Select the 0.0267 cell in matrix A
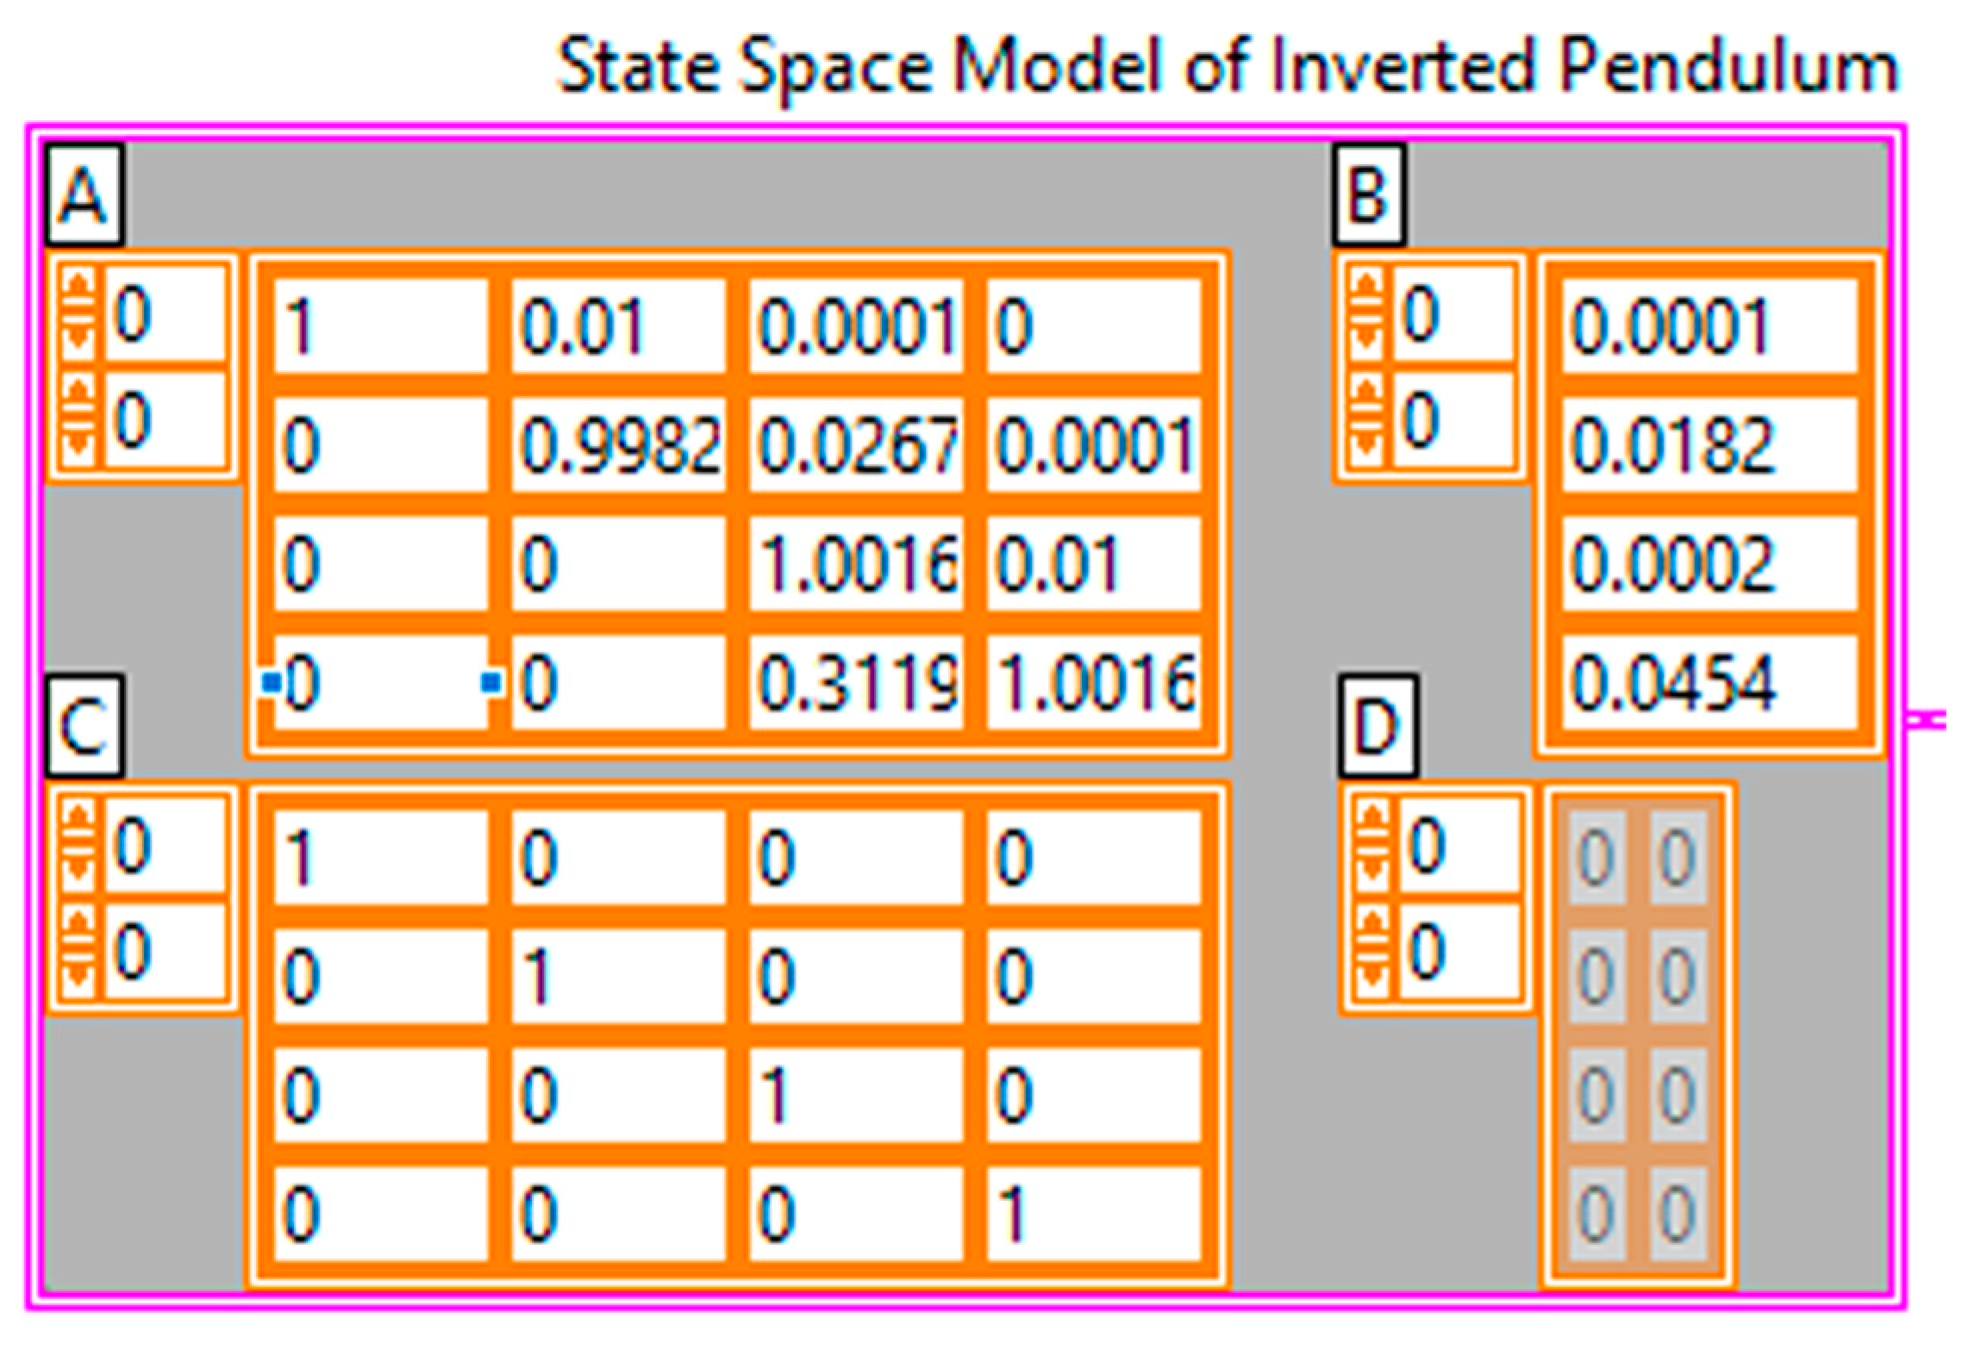 856,445
